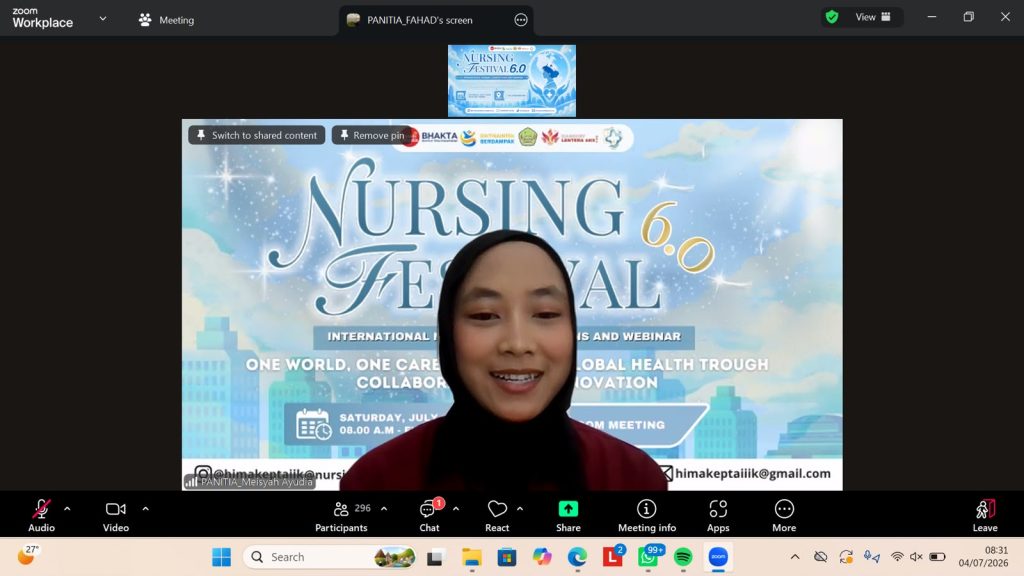Open Meeting info
This screenshot has height=576, width=1024.
point(647,515)
